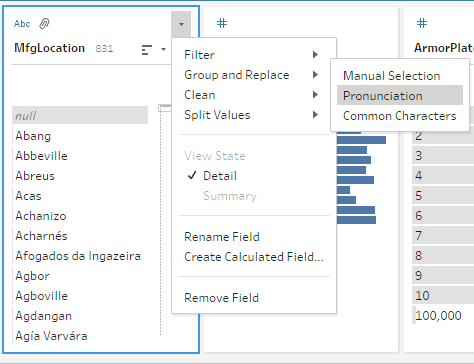Select the Abbeville value
474x364 pixels.
coord(80,156)
